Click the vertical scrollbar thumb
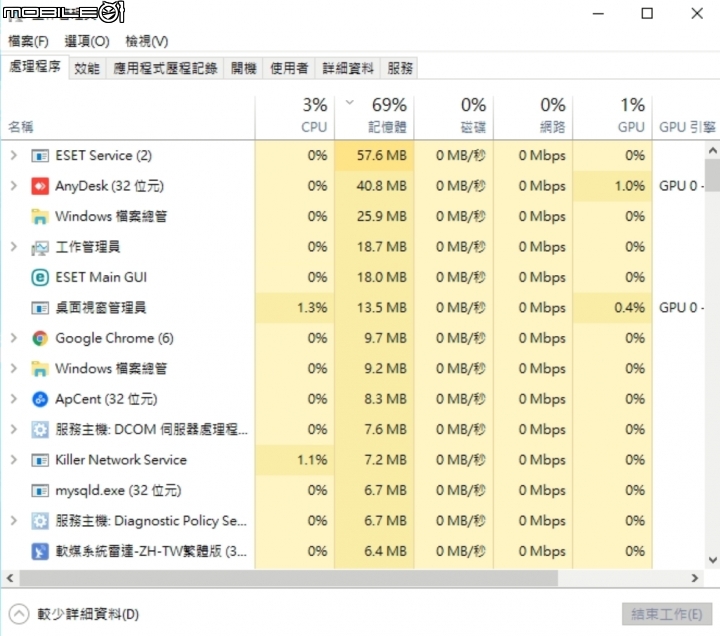720x636 pixels. tap(712, 175)
